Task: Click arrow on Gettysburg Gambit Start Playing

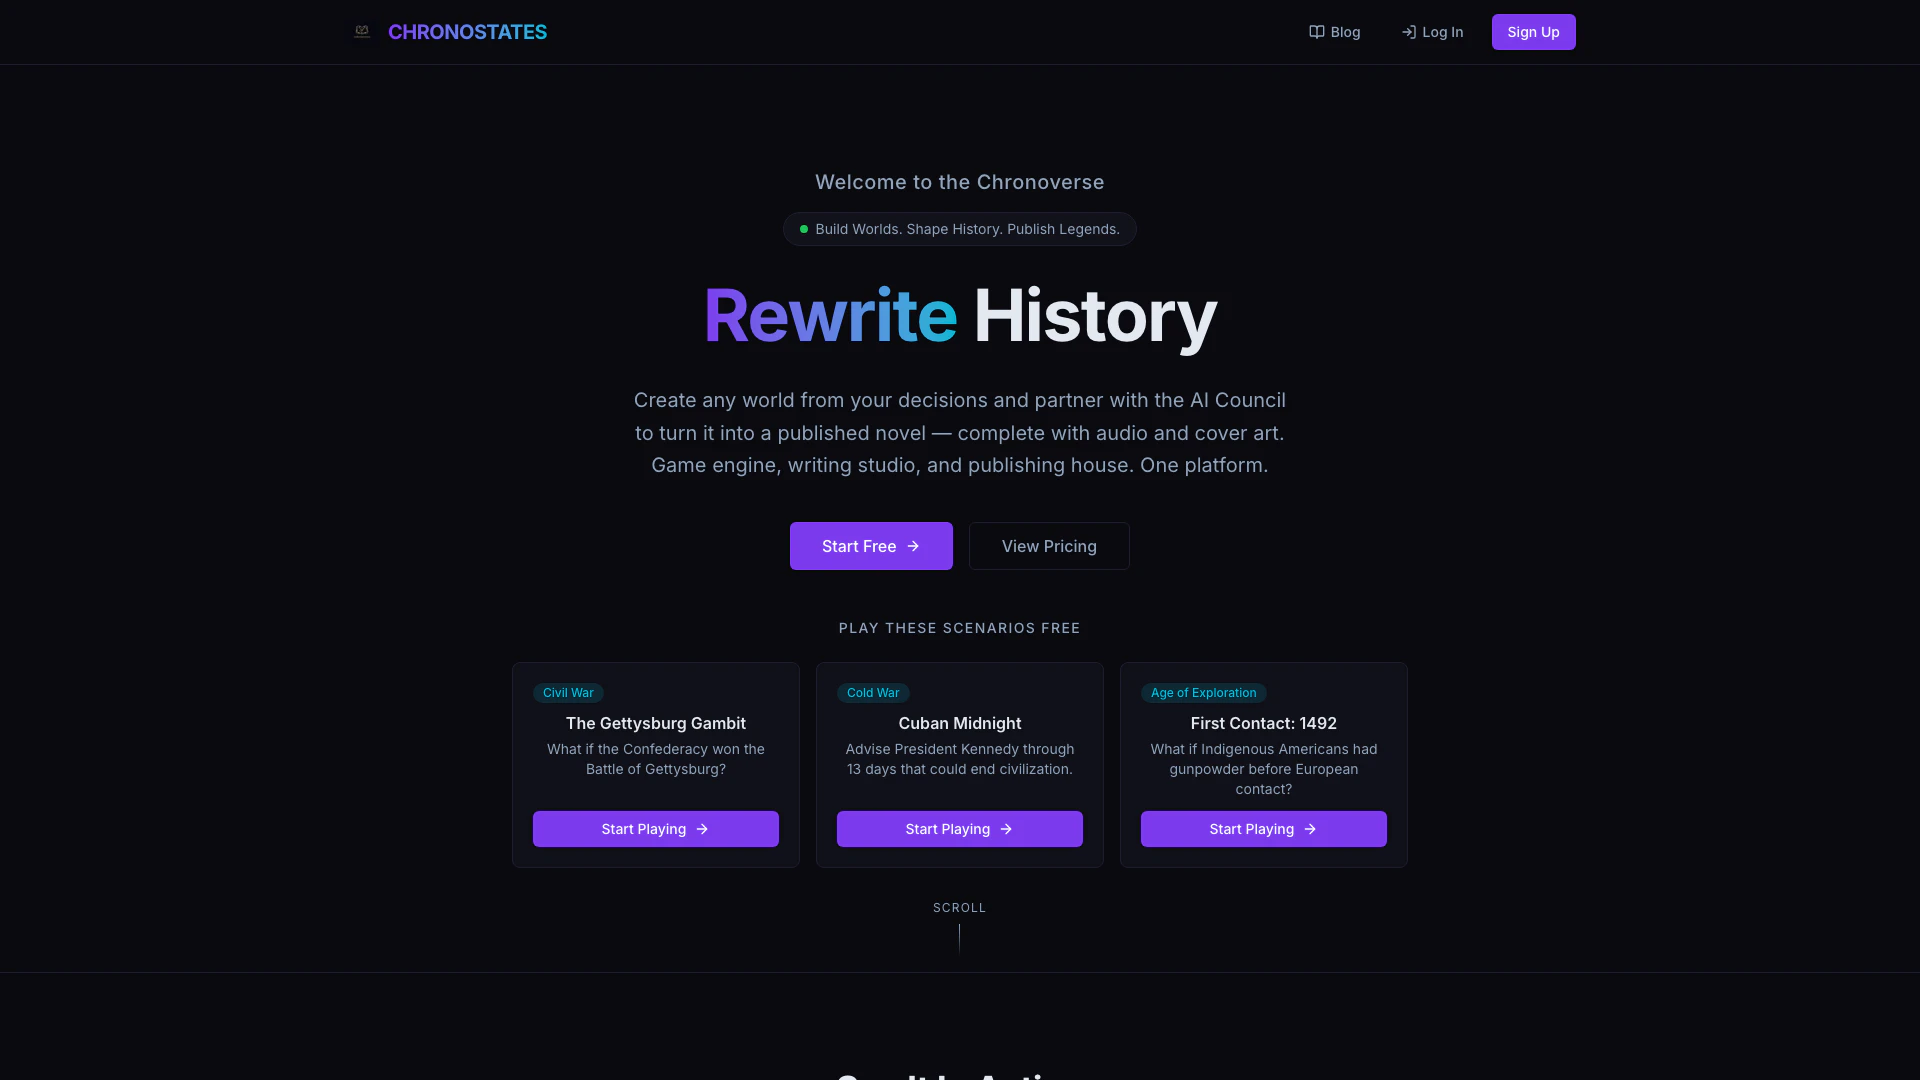Action: [702, 829]
